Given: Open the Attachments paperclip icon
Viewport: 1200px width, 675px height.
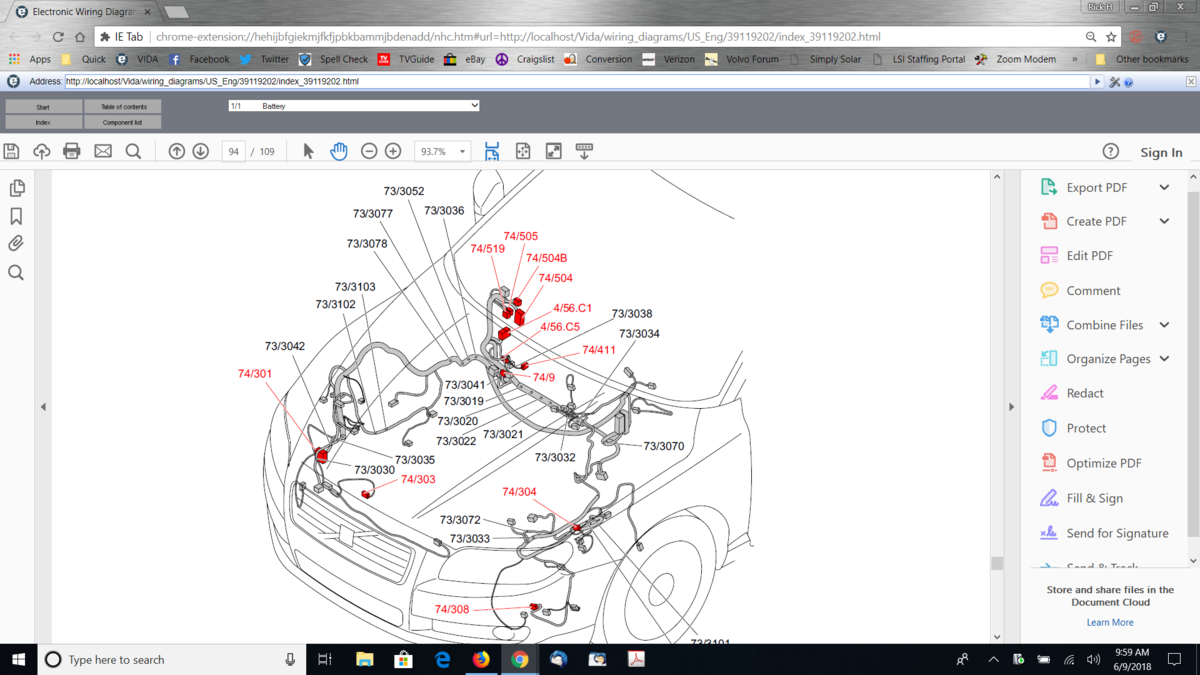Looking at the screenshot, I should pyautogui.click(x=16, y=243).
